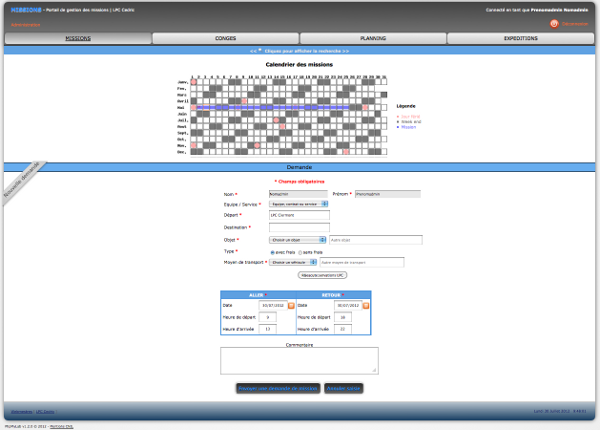The height and width of the screenshot is (430, 600).
Task: Switch to the CONGES tab
Action: click(225, 38)
